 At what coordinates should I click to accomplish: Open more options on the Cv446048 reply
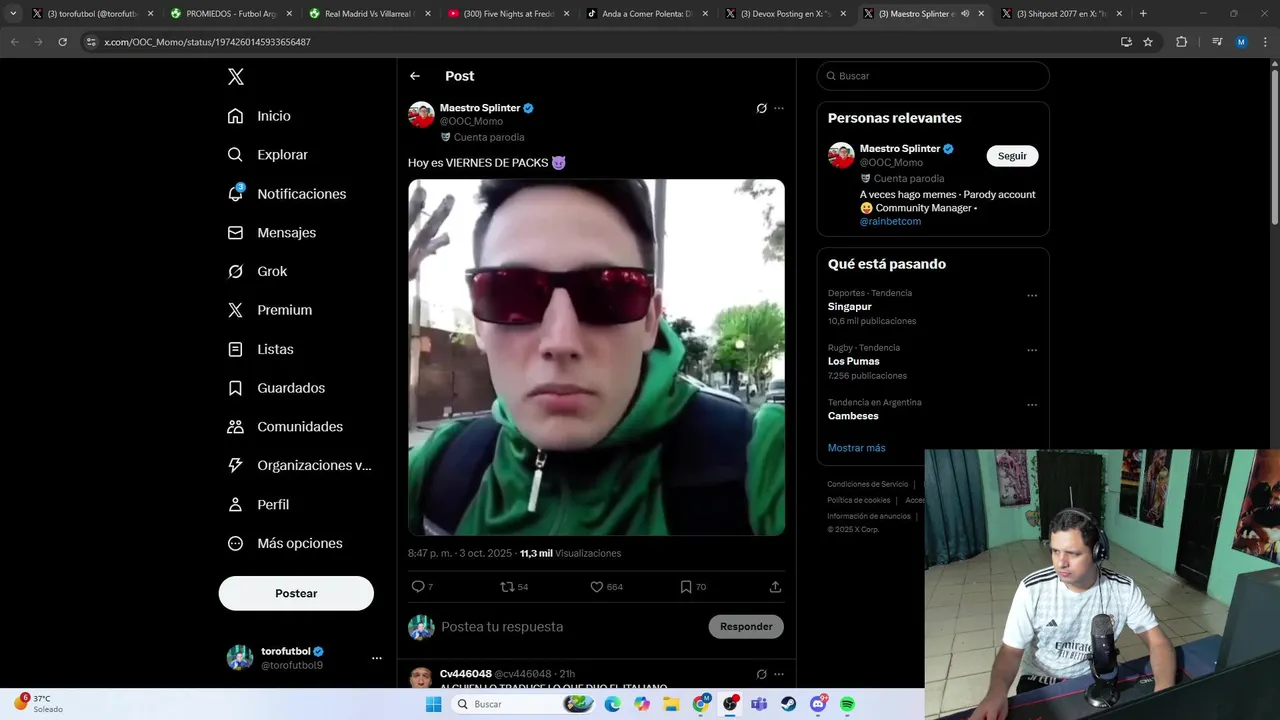coord(779,674)
